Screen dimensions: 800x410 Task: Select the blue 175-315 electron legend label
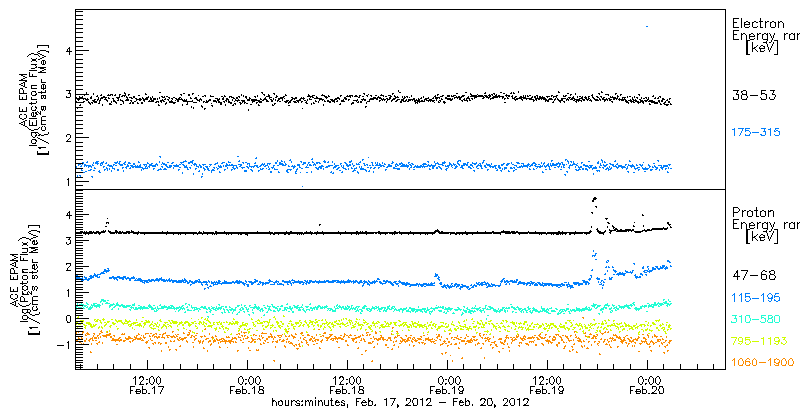click(756, 133)
